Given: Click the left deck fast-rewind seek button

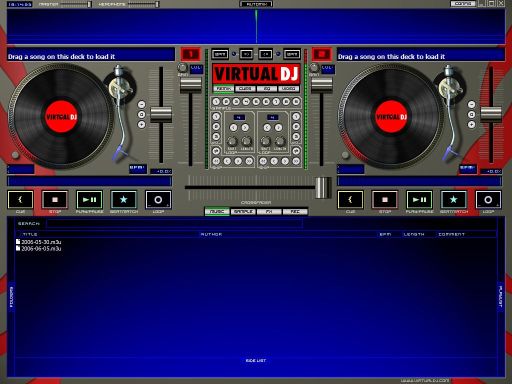Looking at the screenshot, I should coord(216,161).
